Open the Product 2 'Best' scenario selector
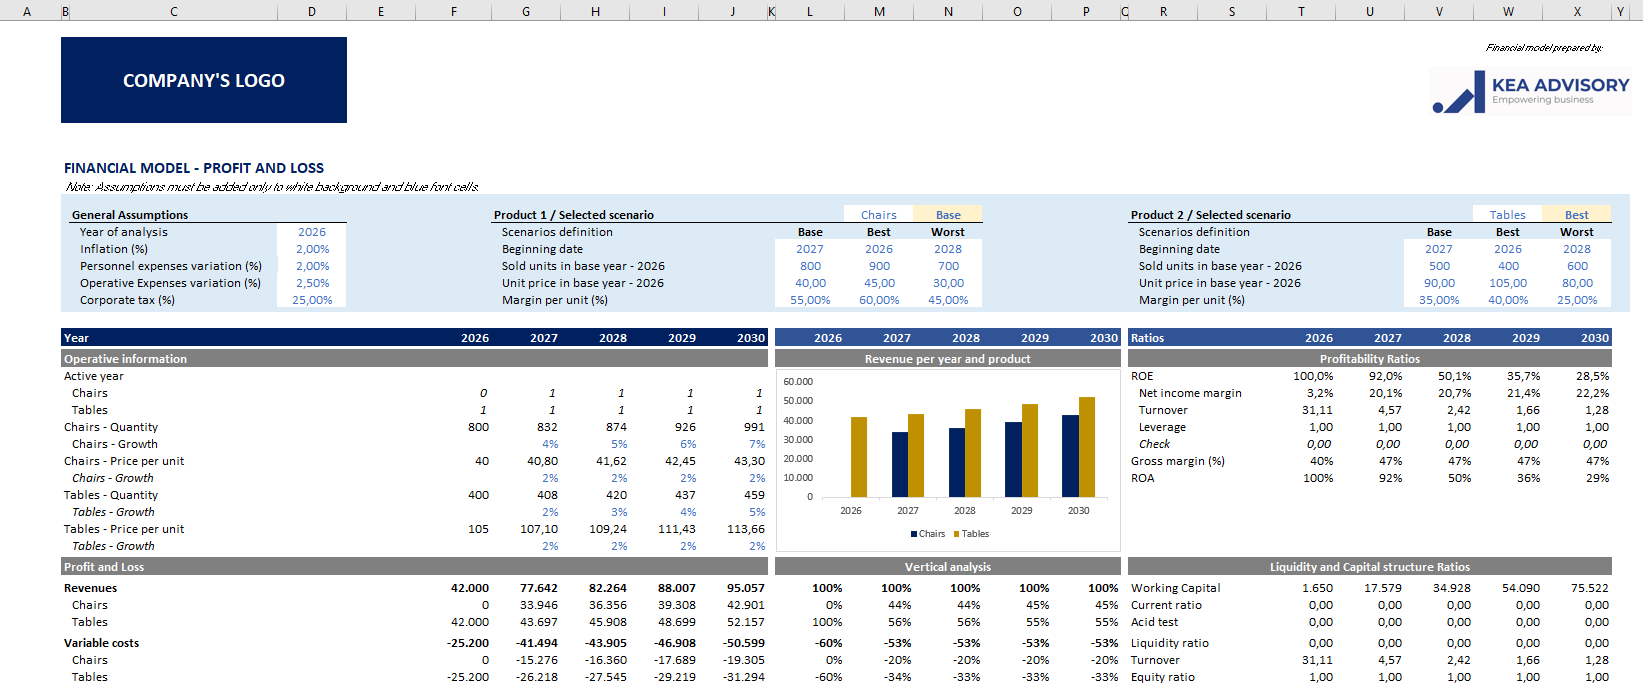1643x684 pixels. (1576, 215)
